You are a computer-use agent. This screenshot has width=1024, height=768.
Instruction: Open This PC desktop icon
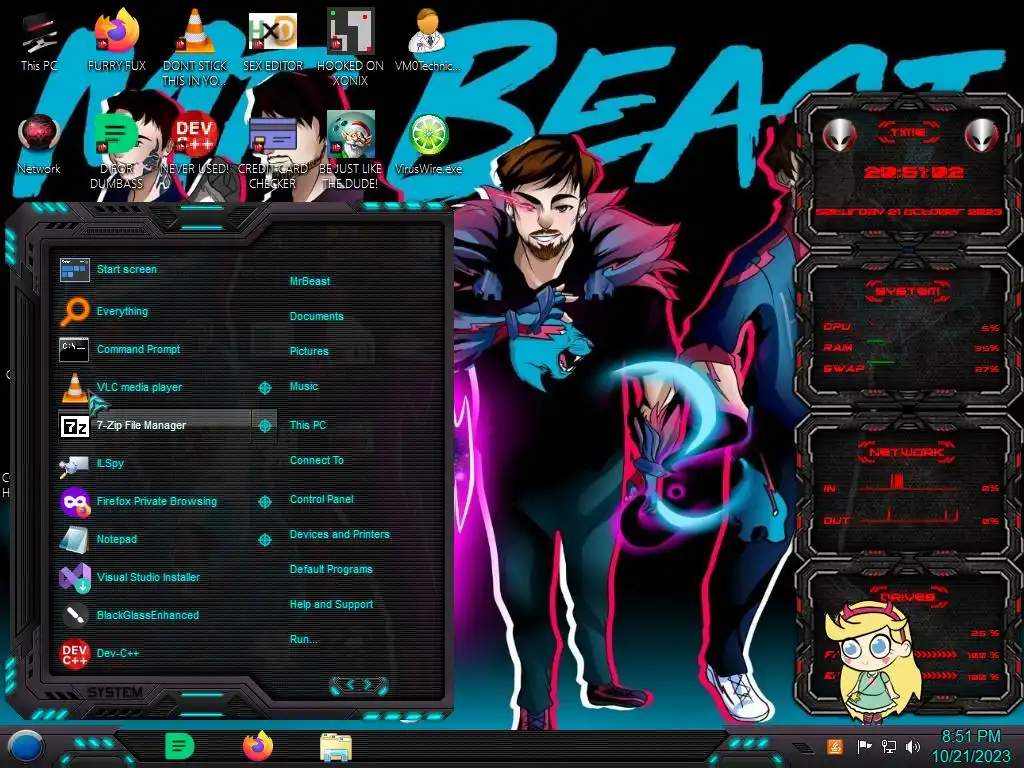39,39
